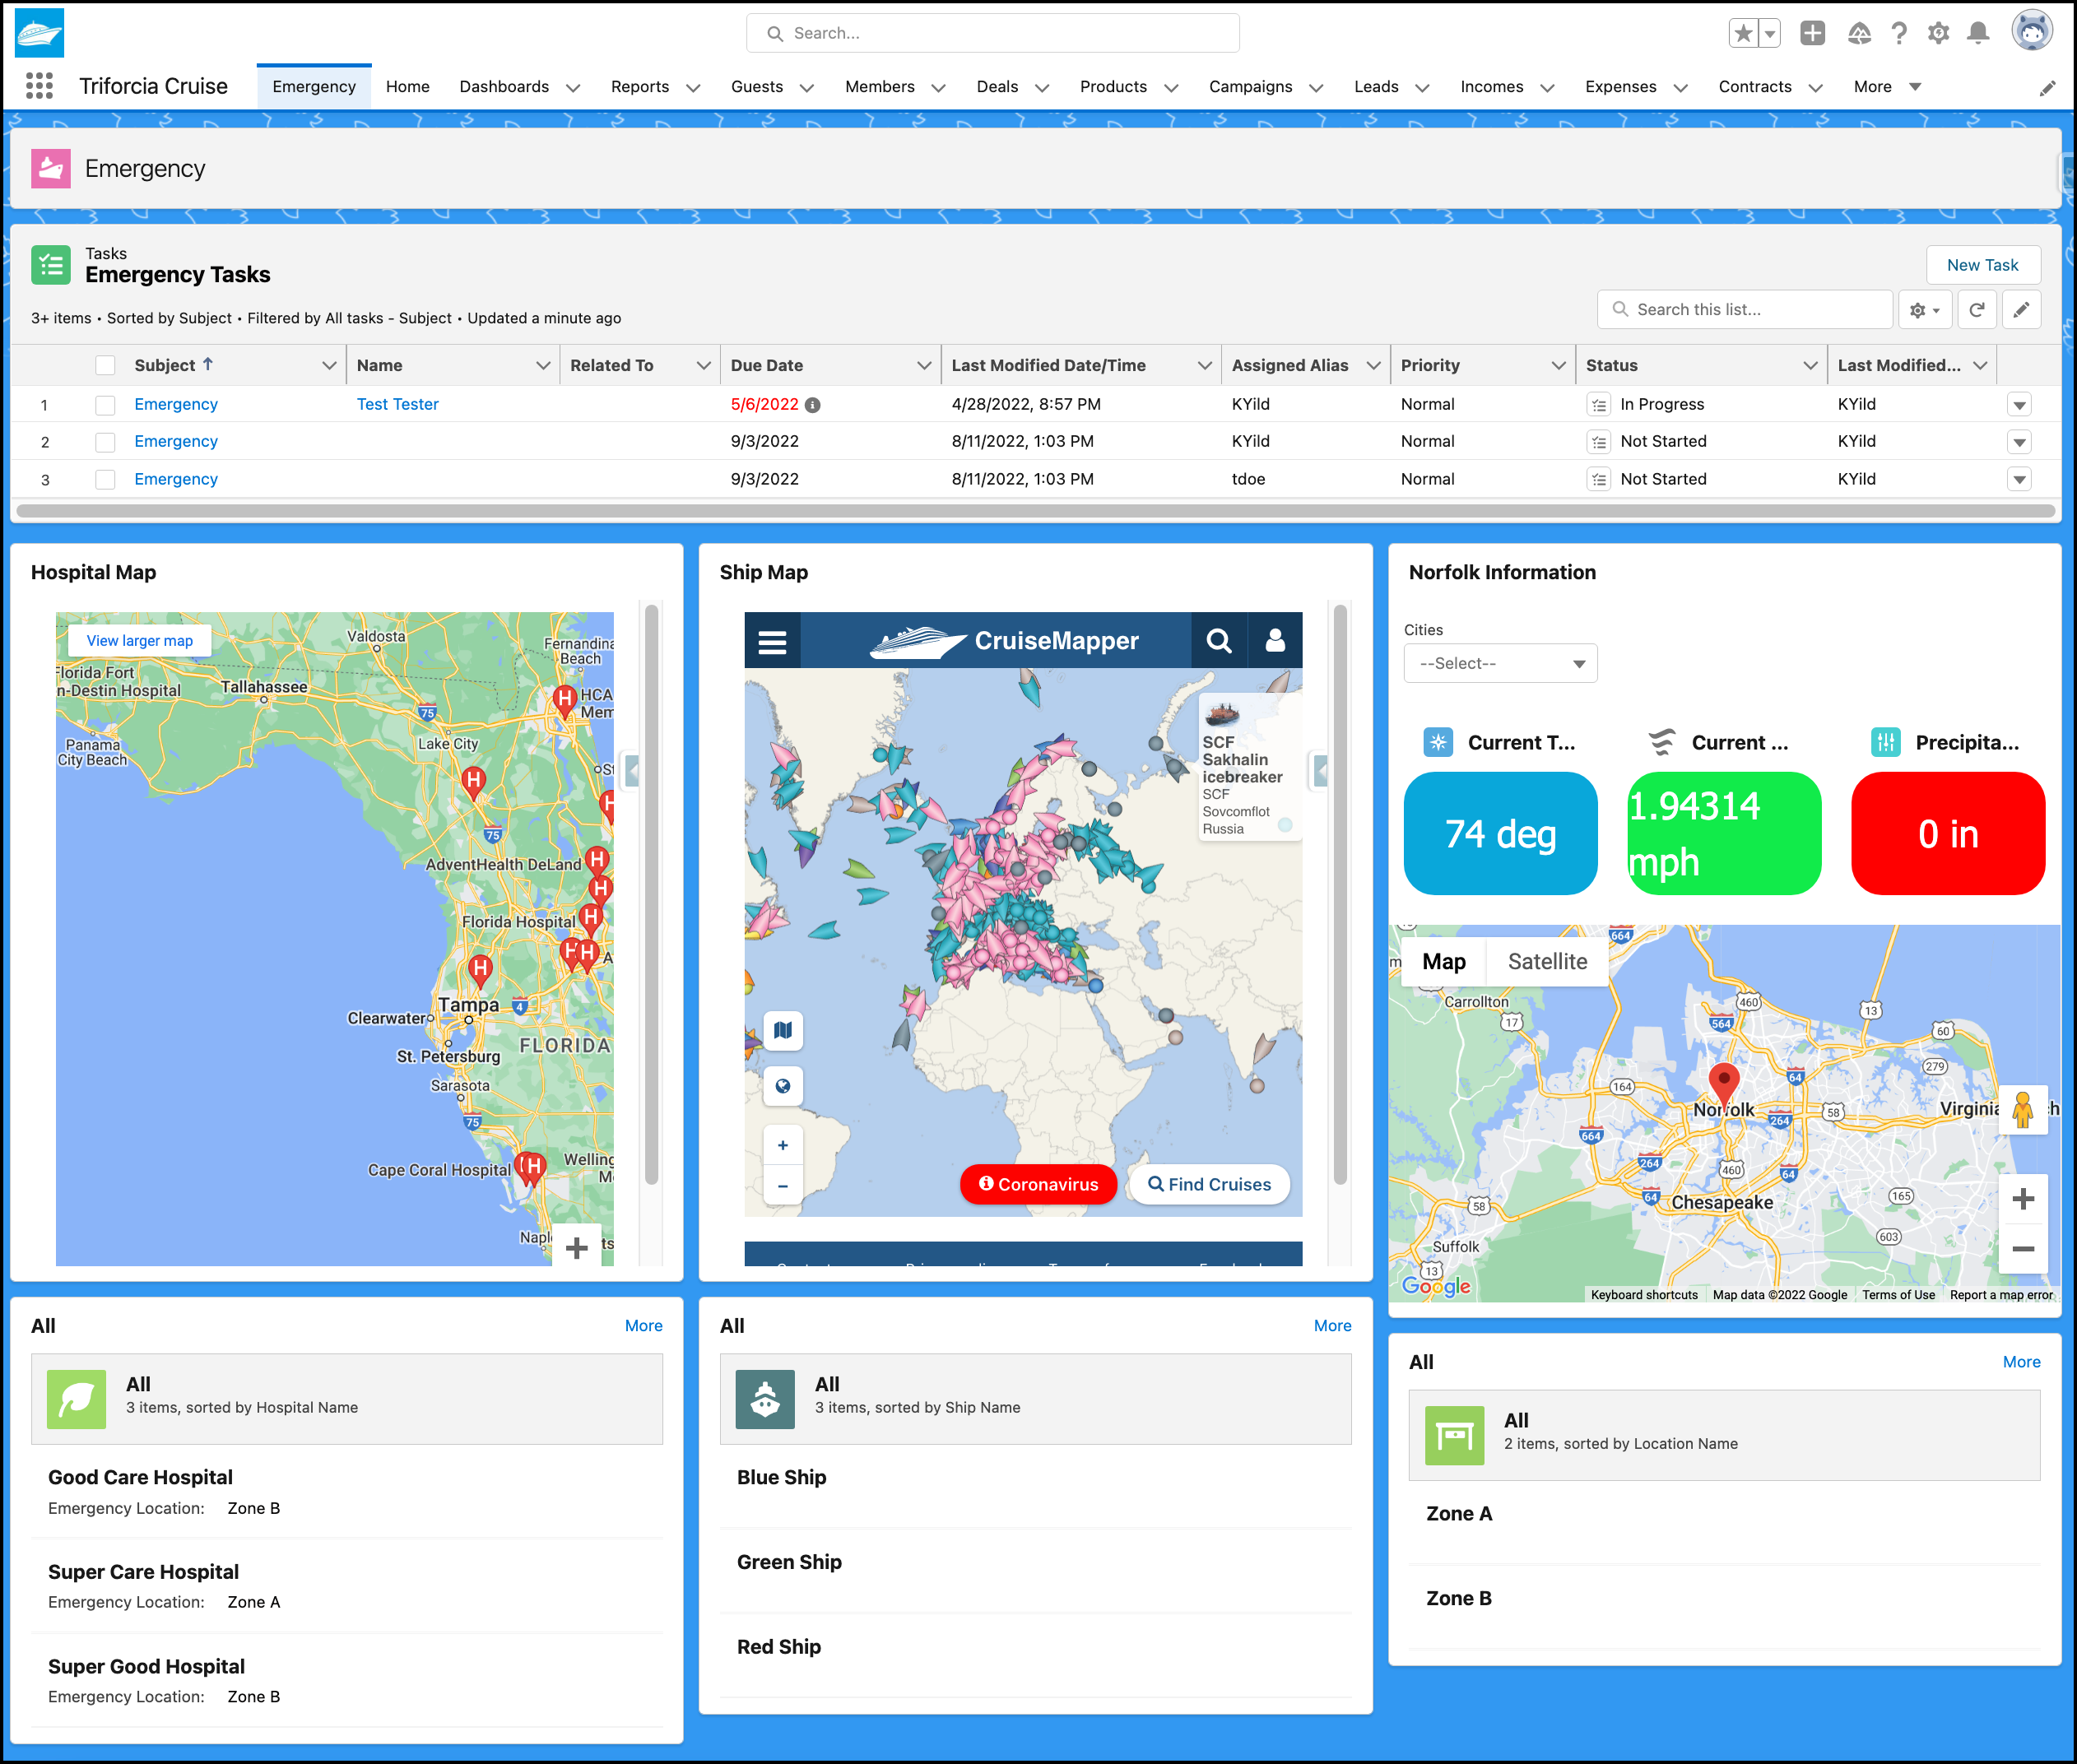Viewport: 2077px width, 1764px height.
Task: Open the Test Tester name link
Action: coord(398,405)
